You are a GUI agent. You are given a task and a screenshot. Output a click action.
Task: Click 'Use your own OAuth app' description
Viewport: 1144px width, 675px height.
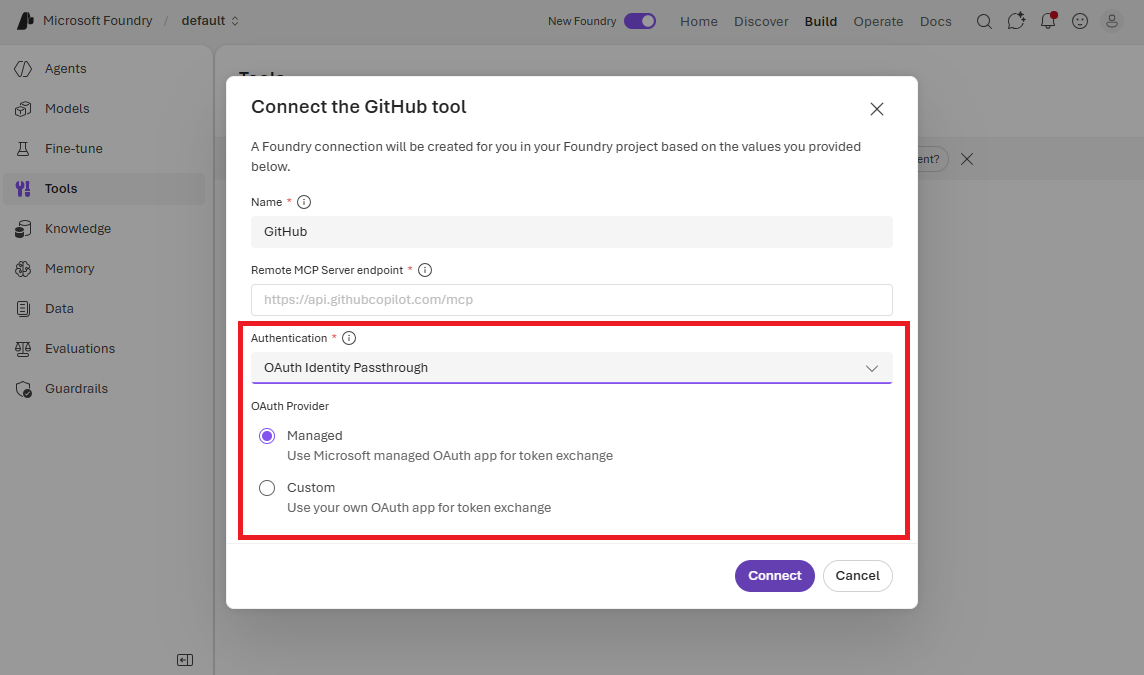click(419, 508)
